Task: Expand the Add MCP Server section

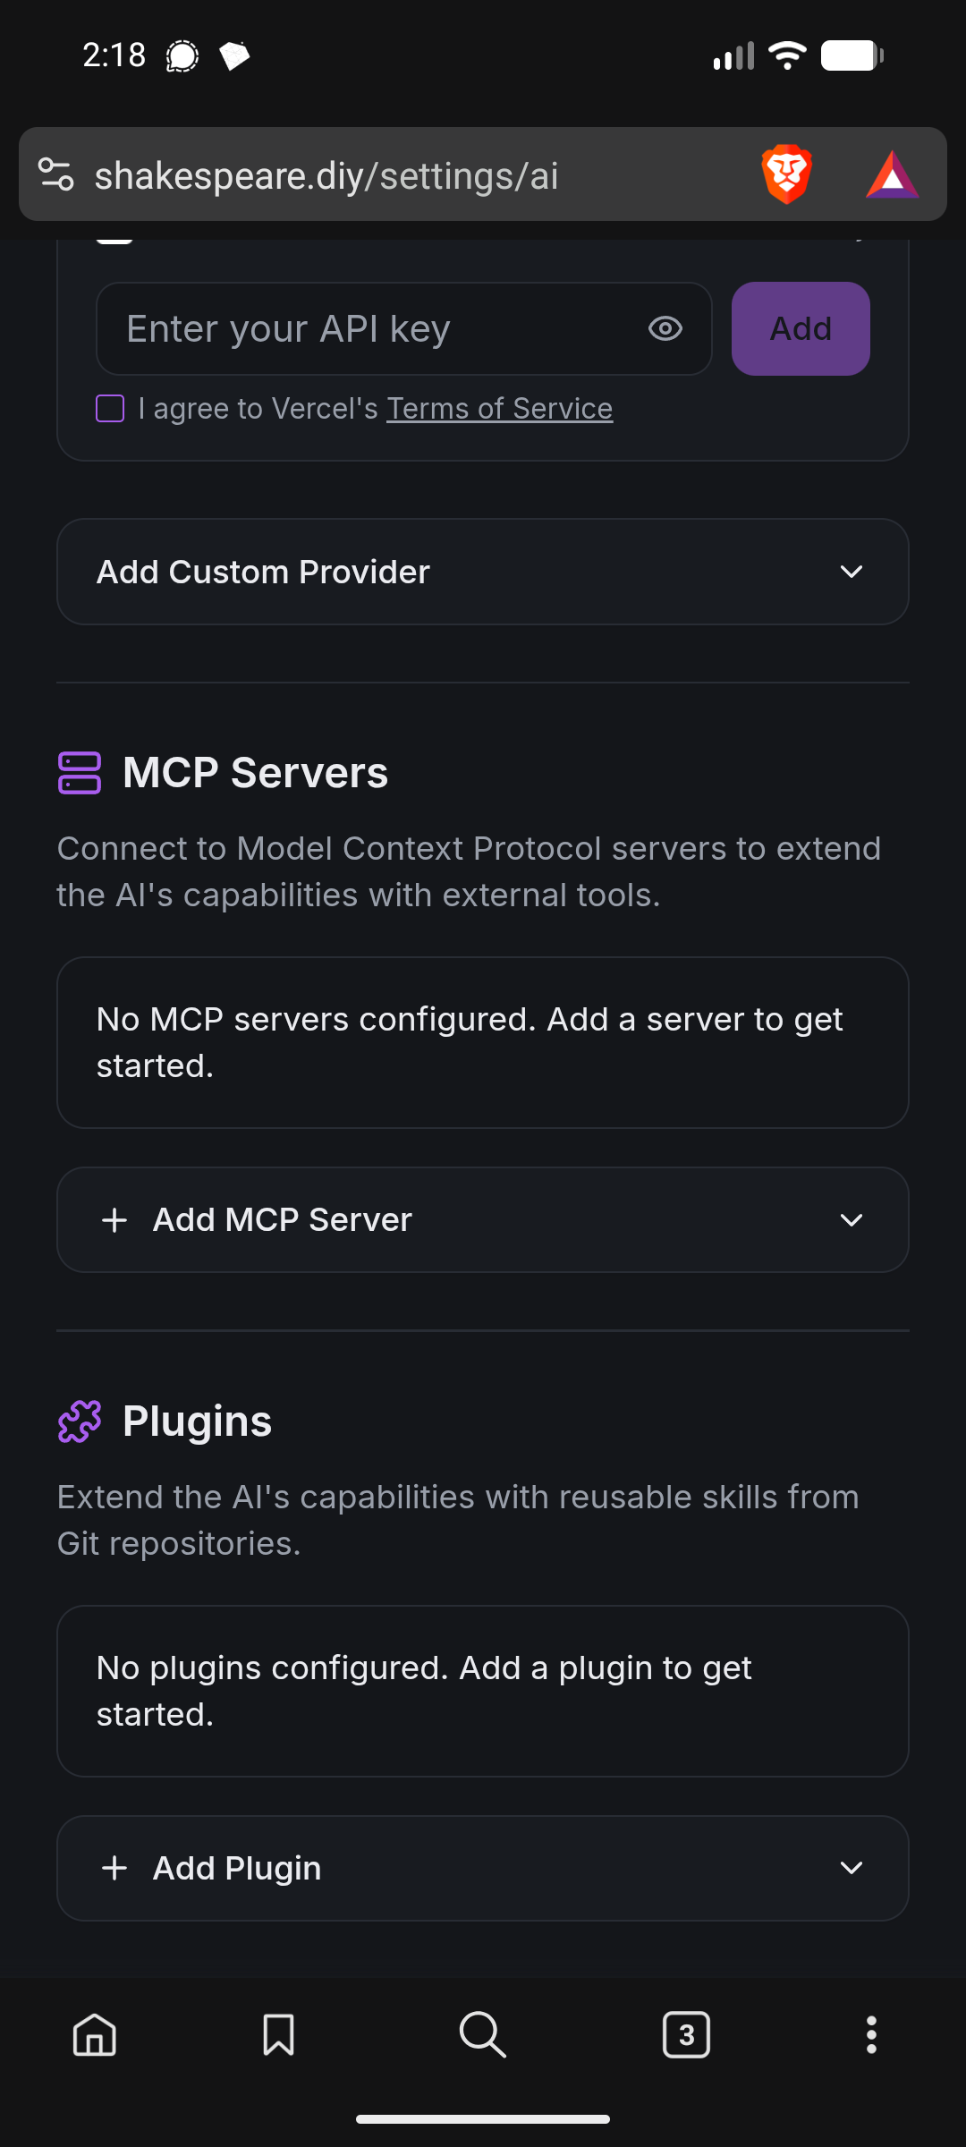Action: pos(482,1220)
